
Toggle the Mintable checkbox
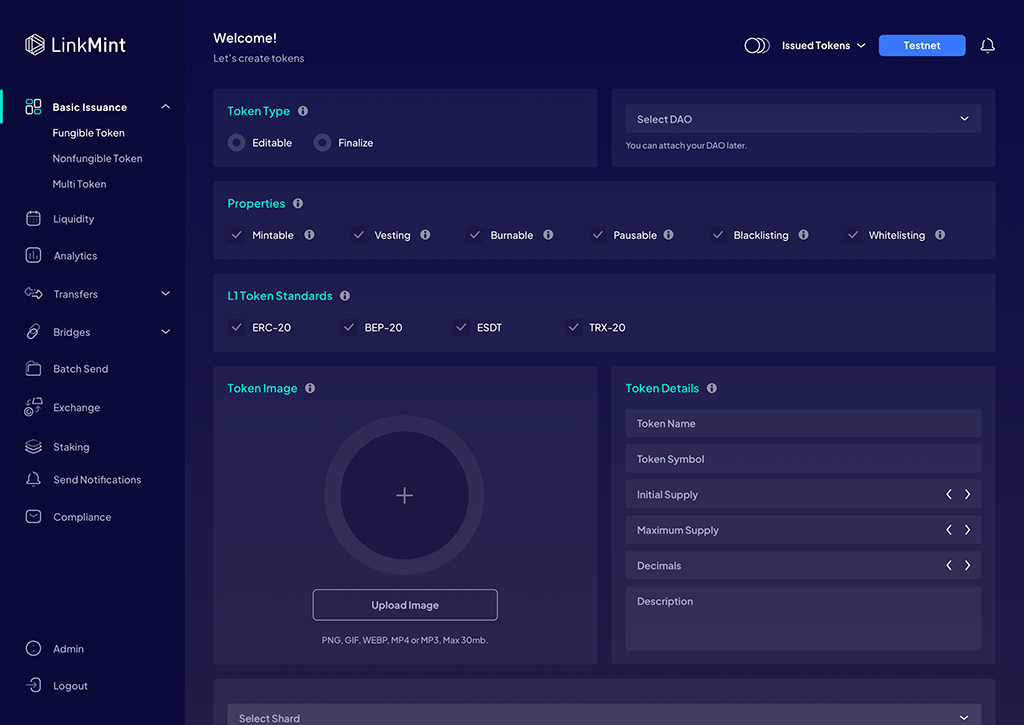[236, 234]
